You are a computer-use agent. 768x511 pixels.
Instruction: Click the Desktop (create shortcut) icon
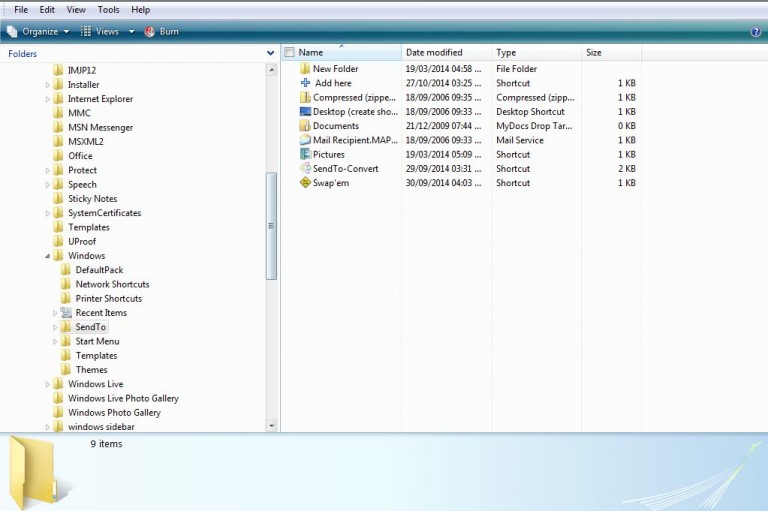(305, 112)
